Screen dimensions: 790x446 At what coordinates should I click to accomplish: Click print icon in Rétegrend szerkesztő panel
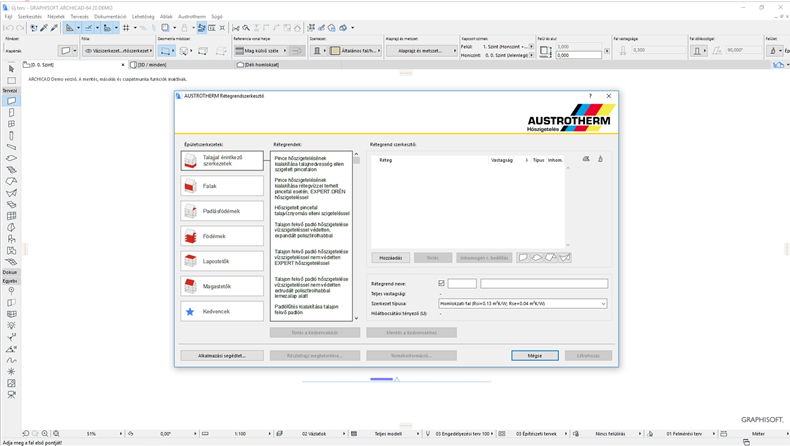[x=586, y=159]
